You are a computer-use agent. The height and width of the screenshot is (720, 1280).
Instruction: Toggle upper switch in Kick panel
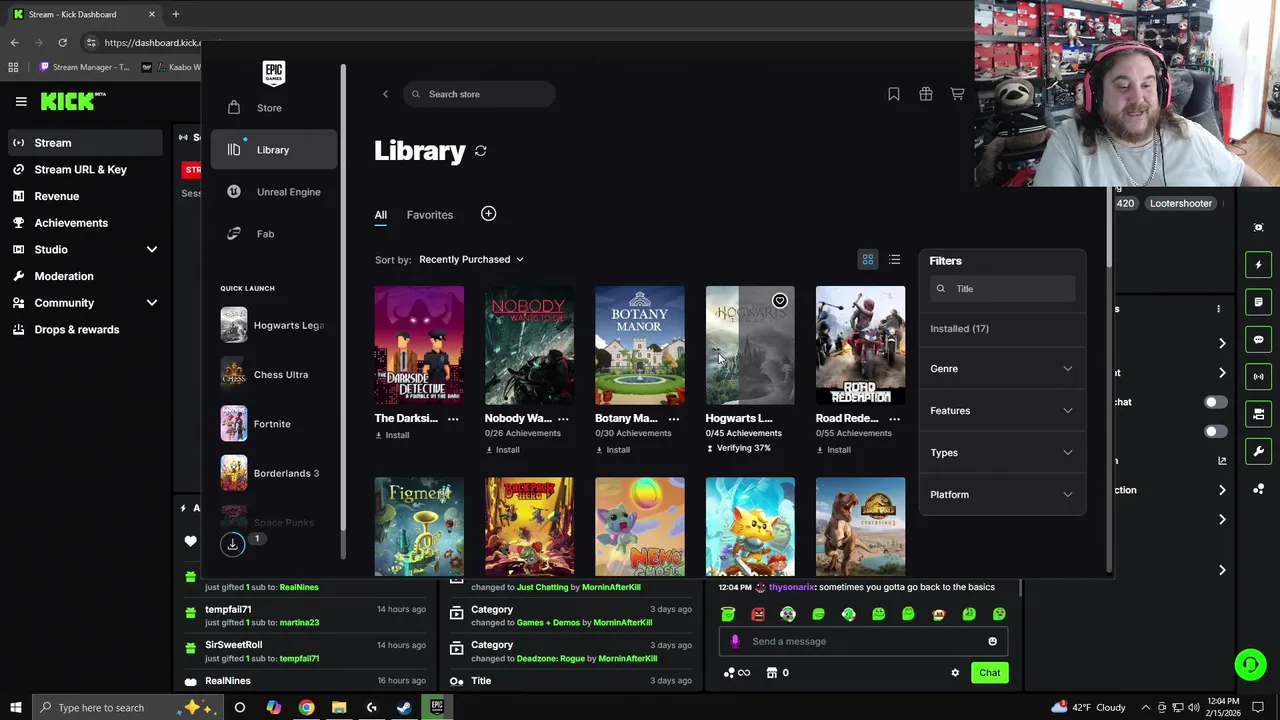pos(1215,402)
